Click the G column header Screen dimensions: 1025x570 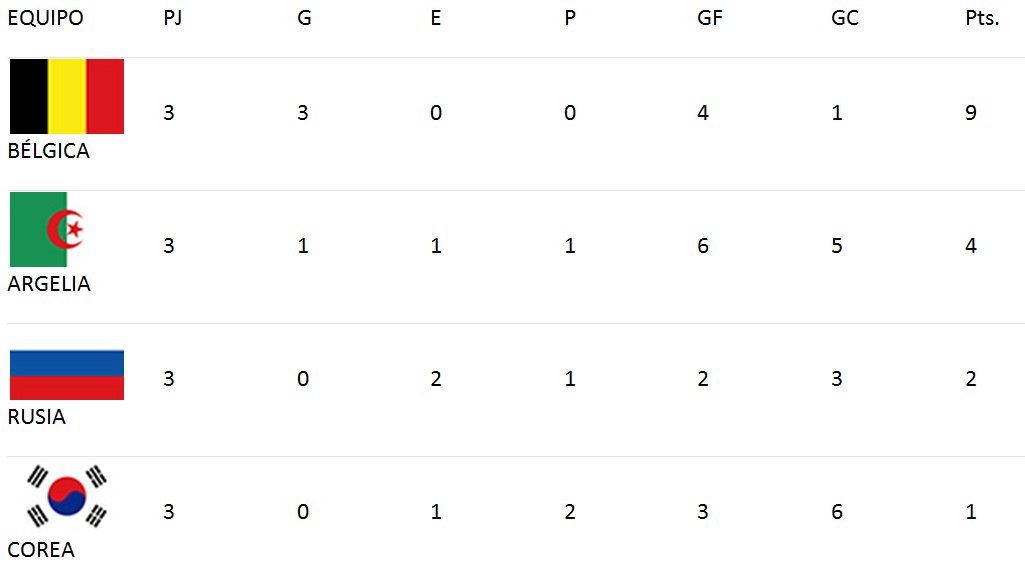(304, 18)
